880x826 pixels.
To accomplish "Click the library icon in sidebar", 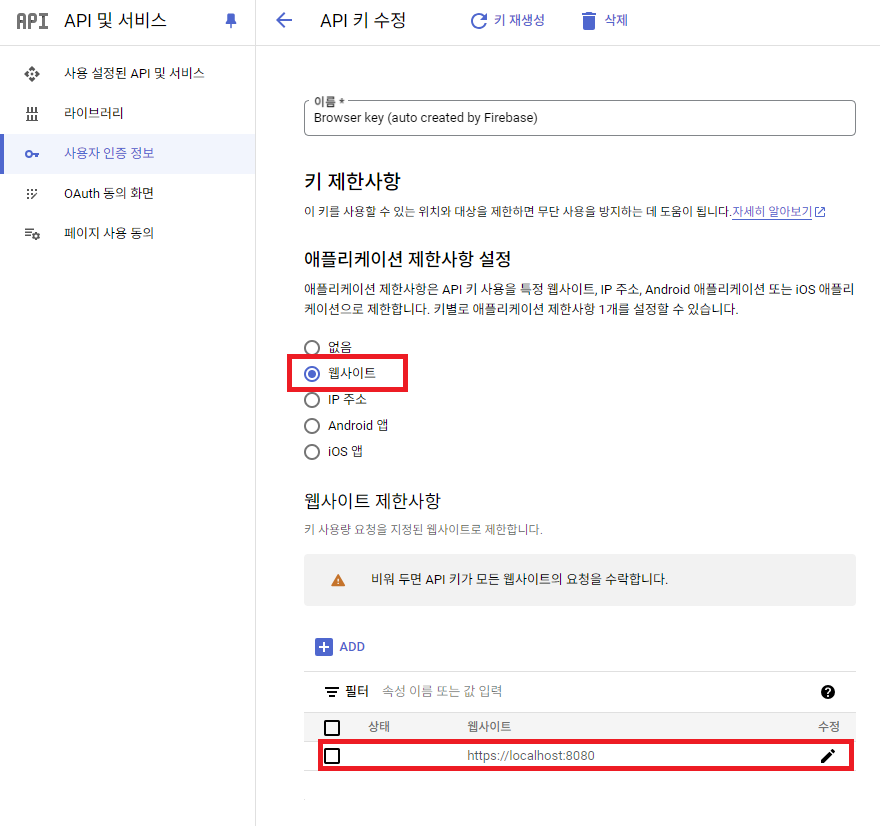I will [32, 114].
